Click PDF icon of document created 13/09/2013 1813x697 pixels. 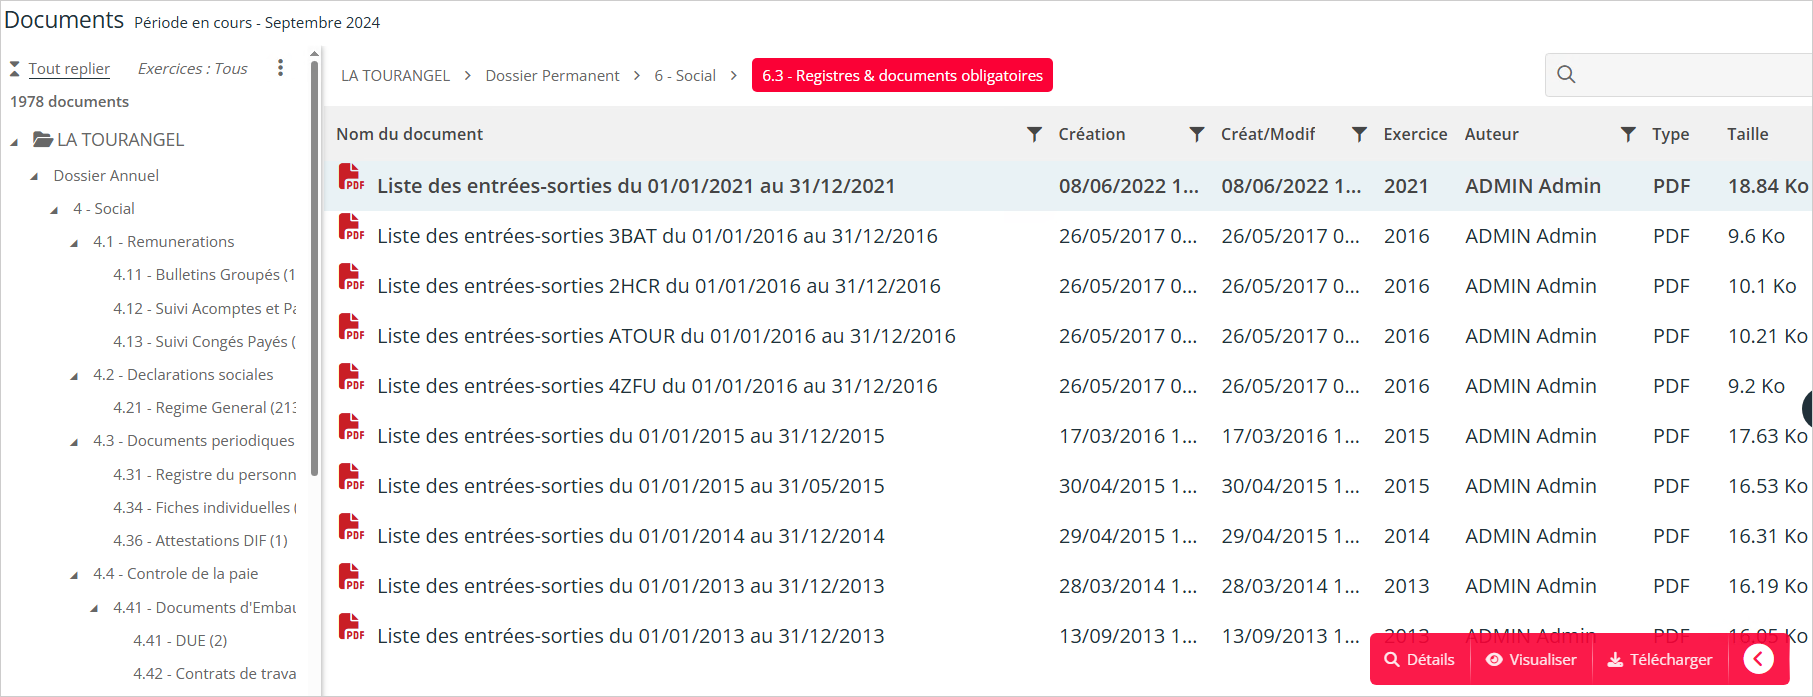(x=351, y=627)
